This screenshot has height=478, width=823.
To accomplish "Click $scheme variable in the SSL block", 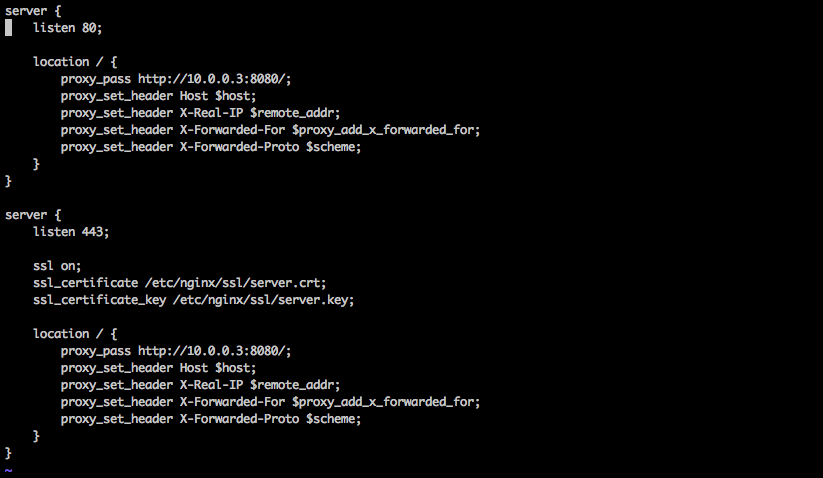I will (x=333, y=418).
